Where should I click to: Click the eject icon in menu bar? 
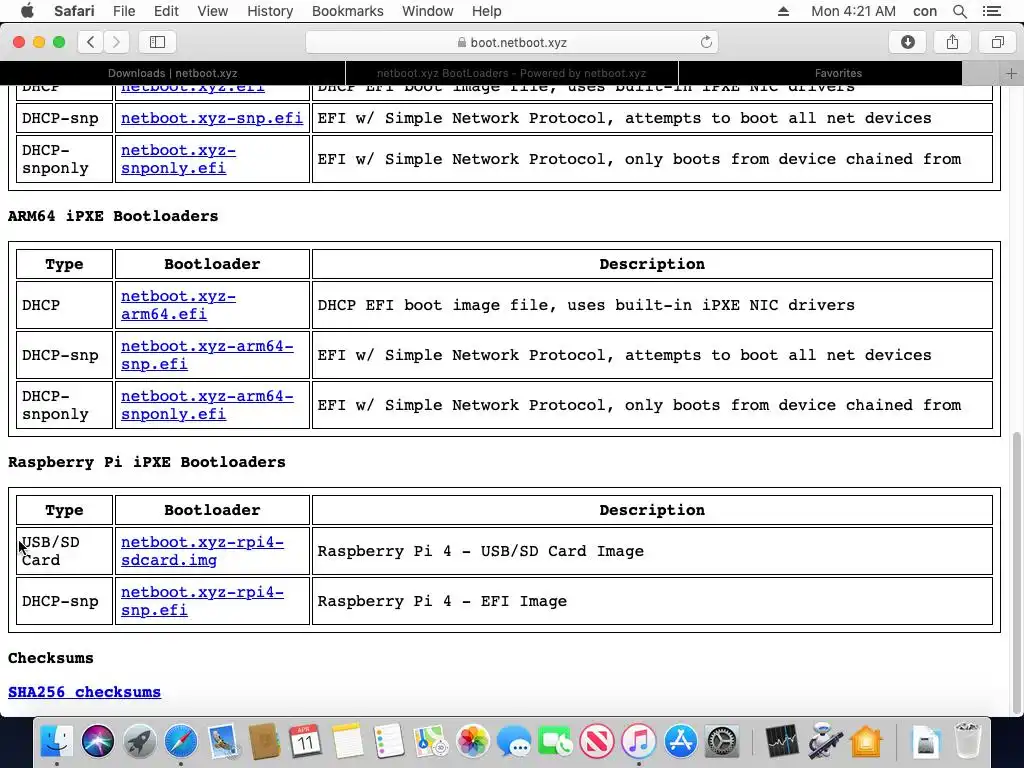coord(784,11)
